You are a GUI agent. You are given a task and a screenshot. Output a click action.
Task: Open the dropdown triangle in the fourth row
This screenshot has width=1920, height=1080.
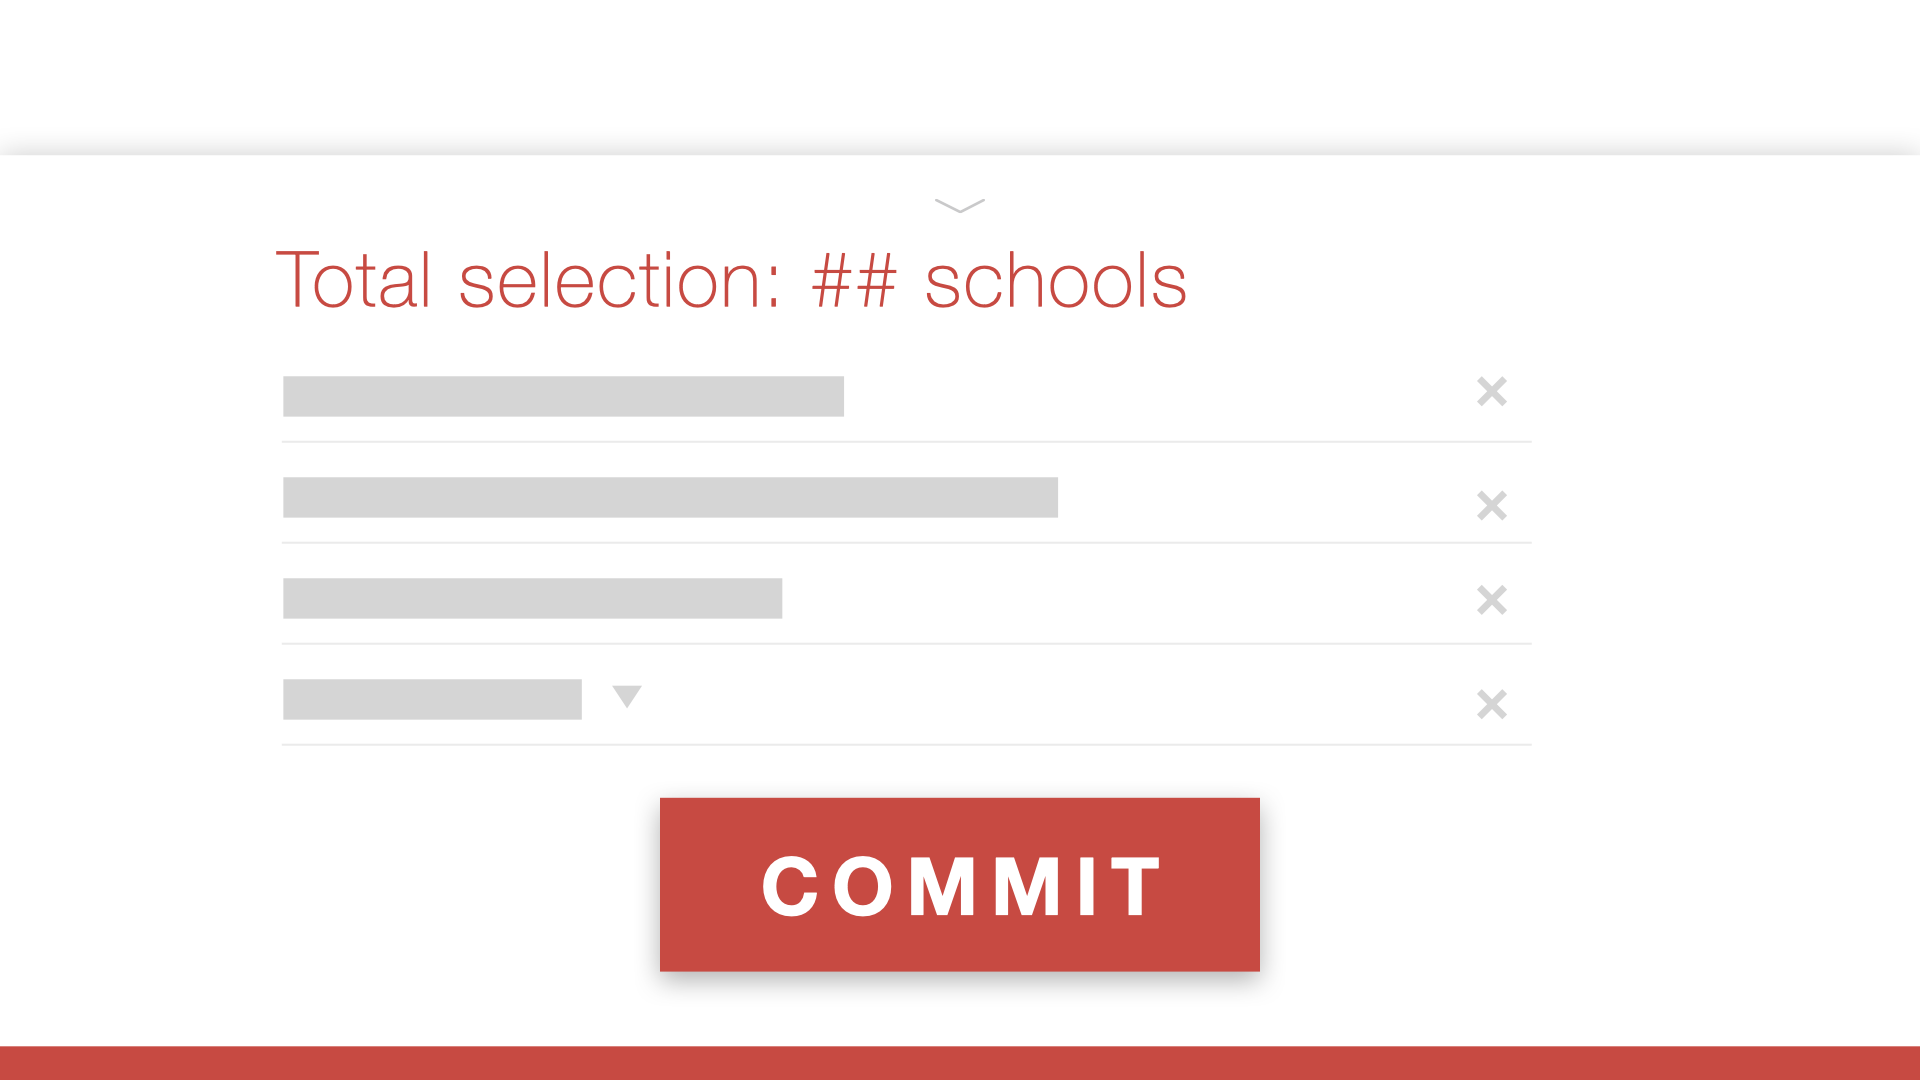pyautogui.click(x=627, y=696)
